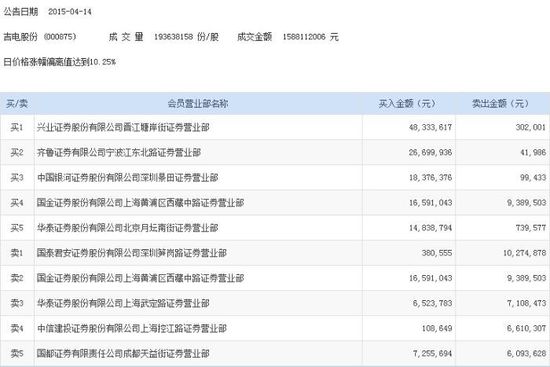Click the stock name 吉电股份 (000875)

pos(40,36)
